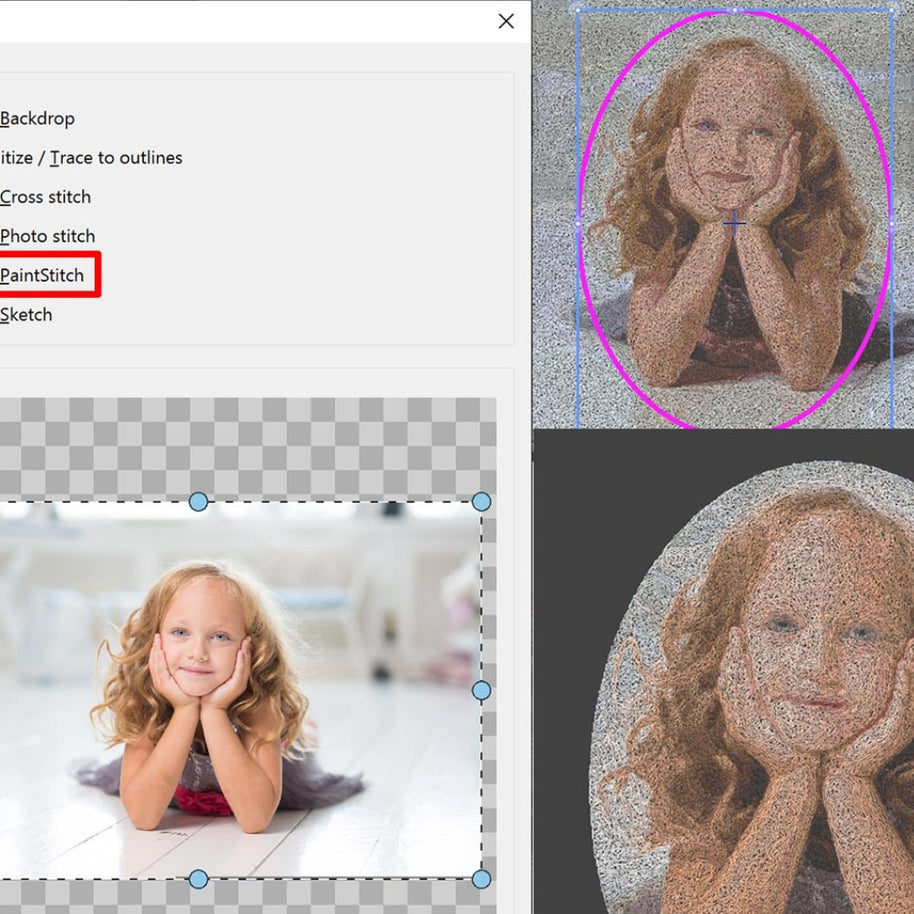Click the top-right corner crop handle
The image size is (914, 914).
[481, 502]
